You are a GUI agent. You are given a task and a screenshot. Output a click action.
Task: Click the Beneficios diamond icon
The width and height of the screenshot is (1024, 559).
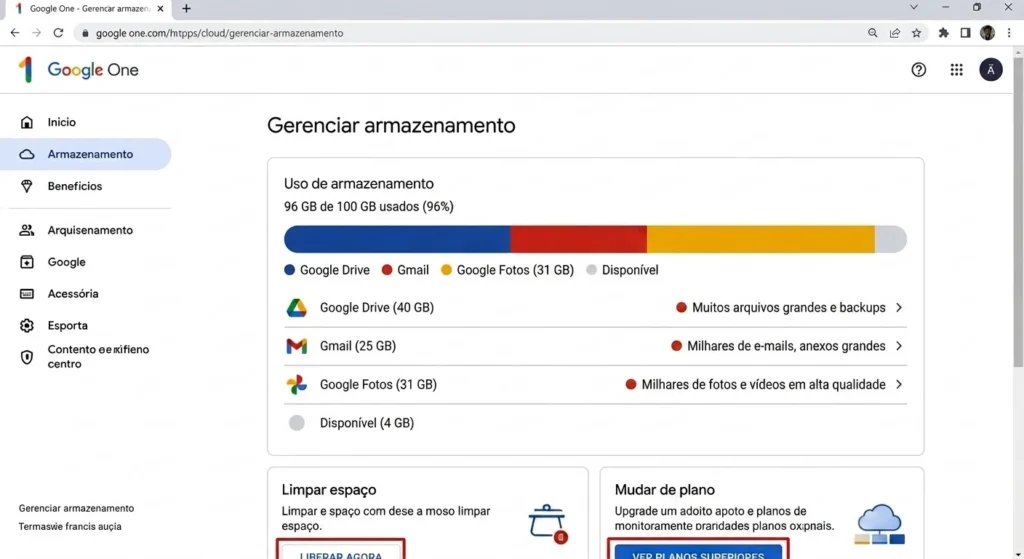[27, 186]
